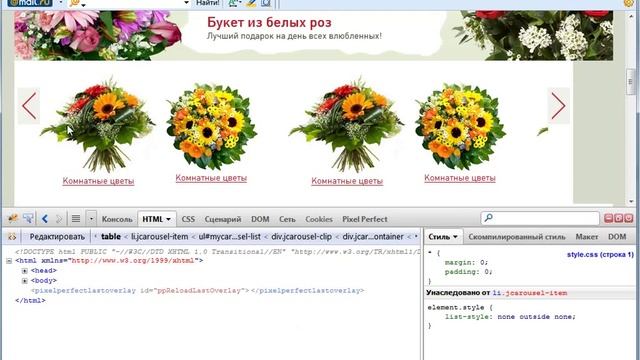Switch to the Сценарий tab
The height and width of the screenshot is (360, 640).
[223, 219]
